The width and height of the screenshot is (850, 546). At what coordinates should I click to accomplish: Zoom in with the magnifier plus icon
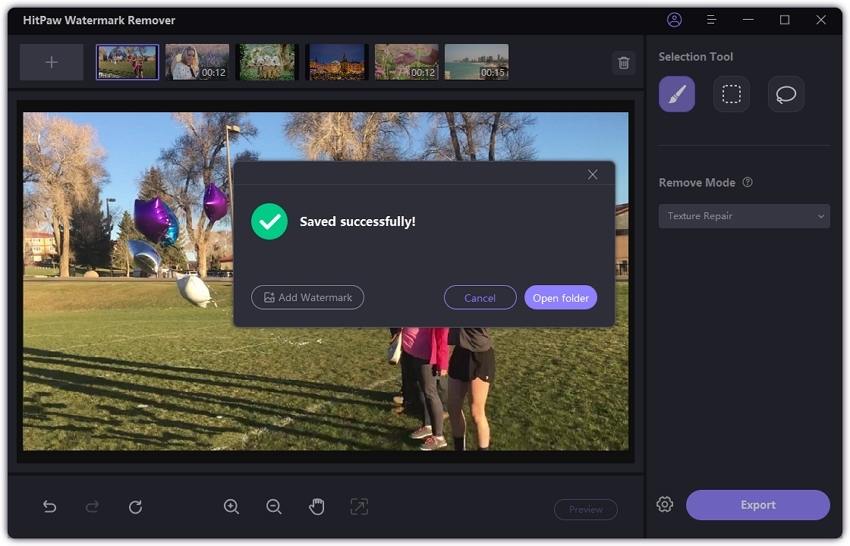[231, 507]
